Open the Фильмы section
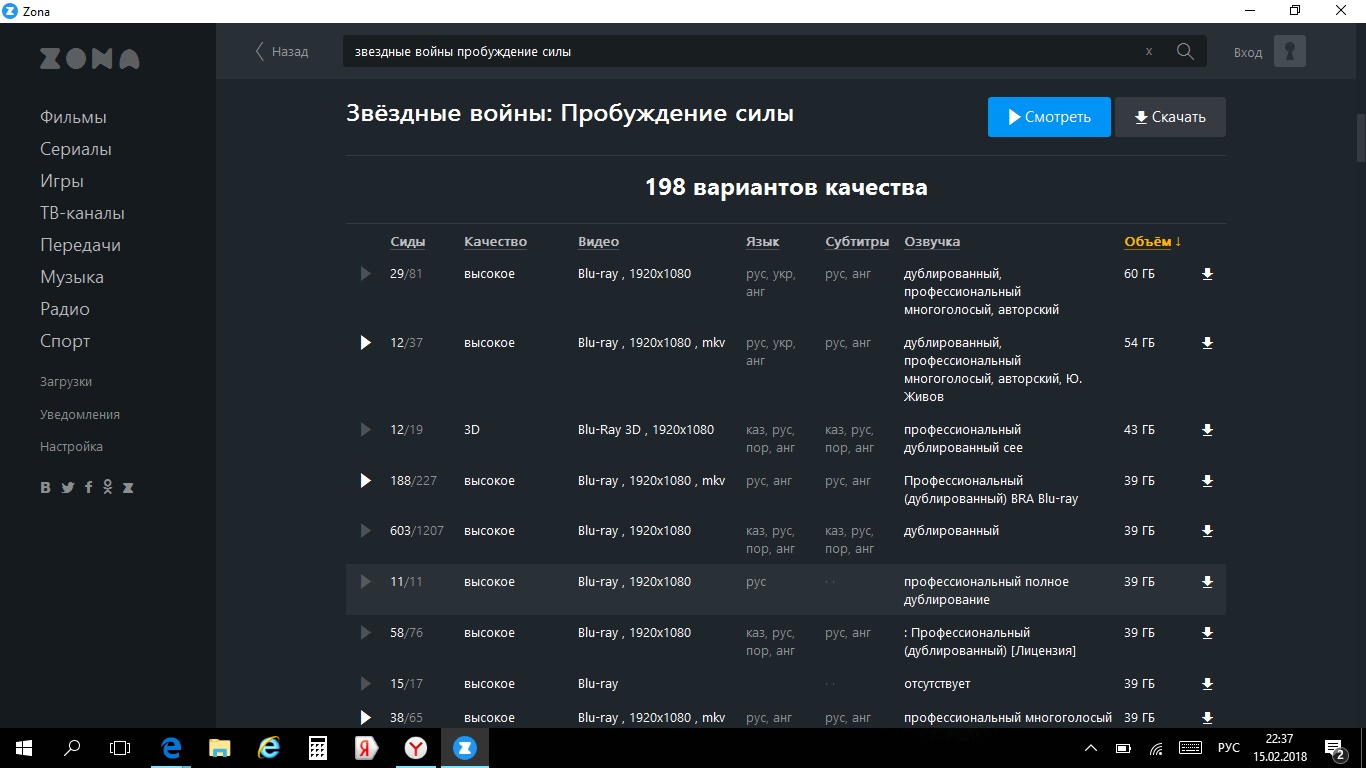Viewport: 1366px width, 768px height. [73, 117]
